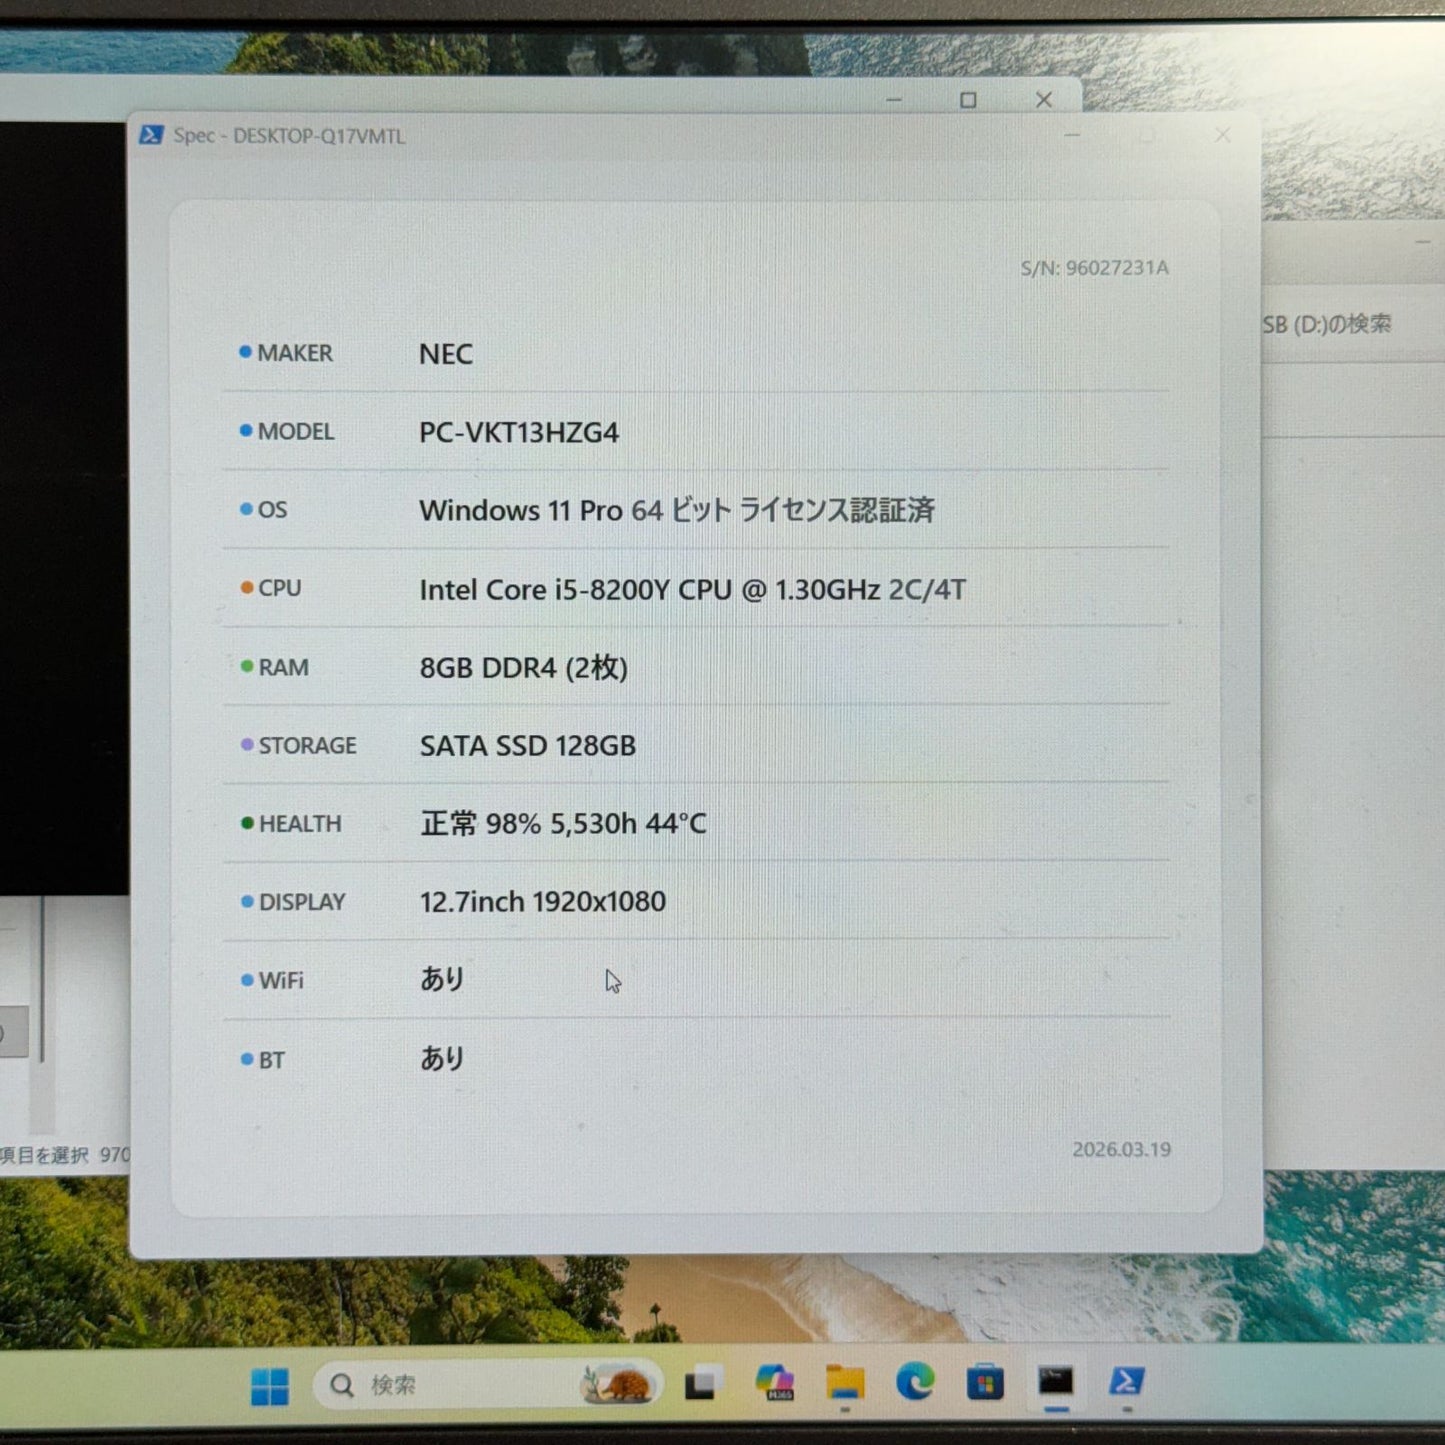This screenshot has height=1445, width=1445.
Task: Open File Explorer from the taskbar
Action: coord(845,1383)
